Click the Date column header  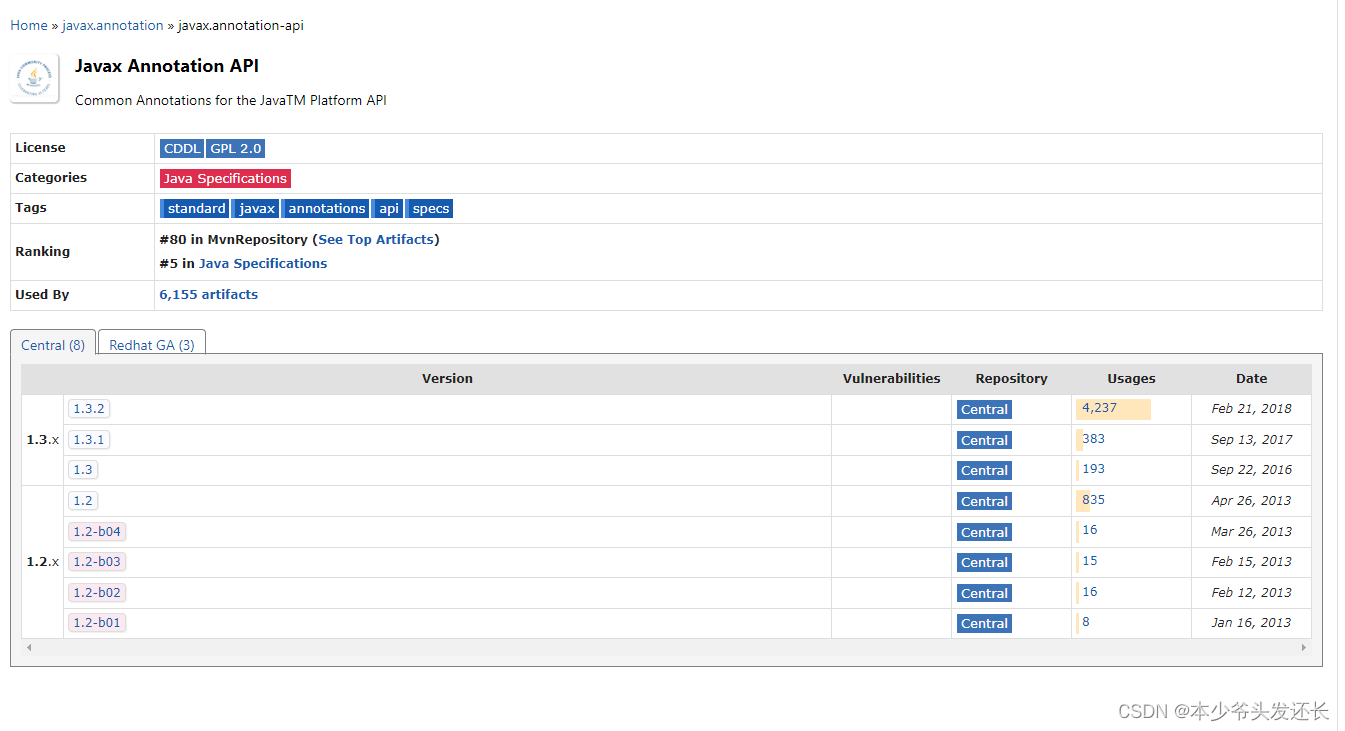(1251, 378)
